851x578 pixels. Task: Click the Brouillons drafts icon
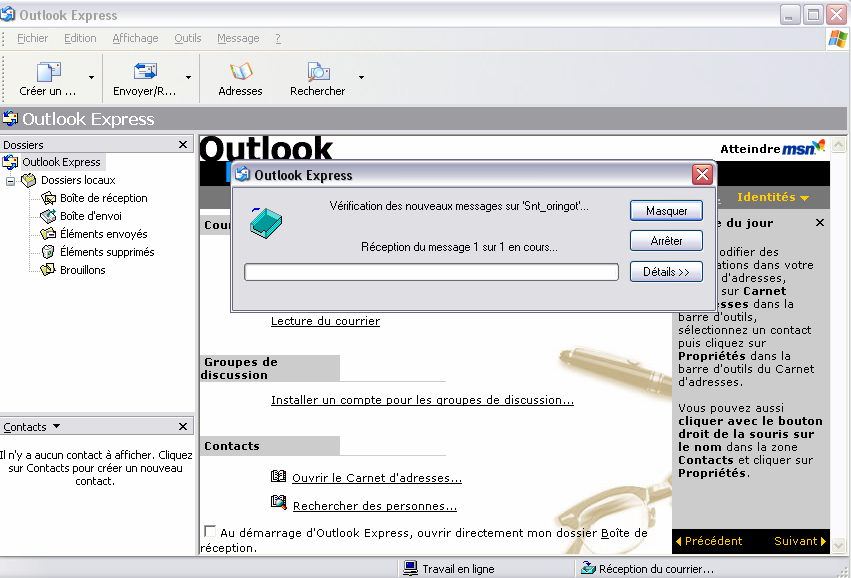coord(48,270)
